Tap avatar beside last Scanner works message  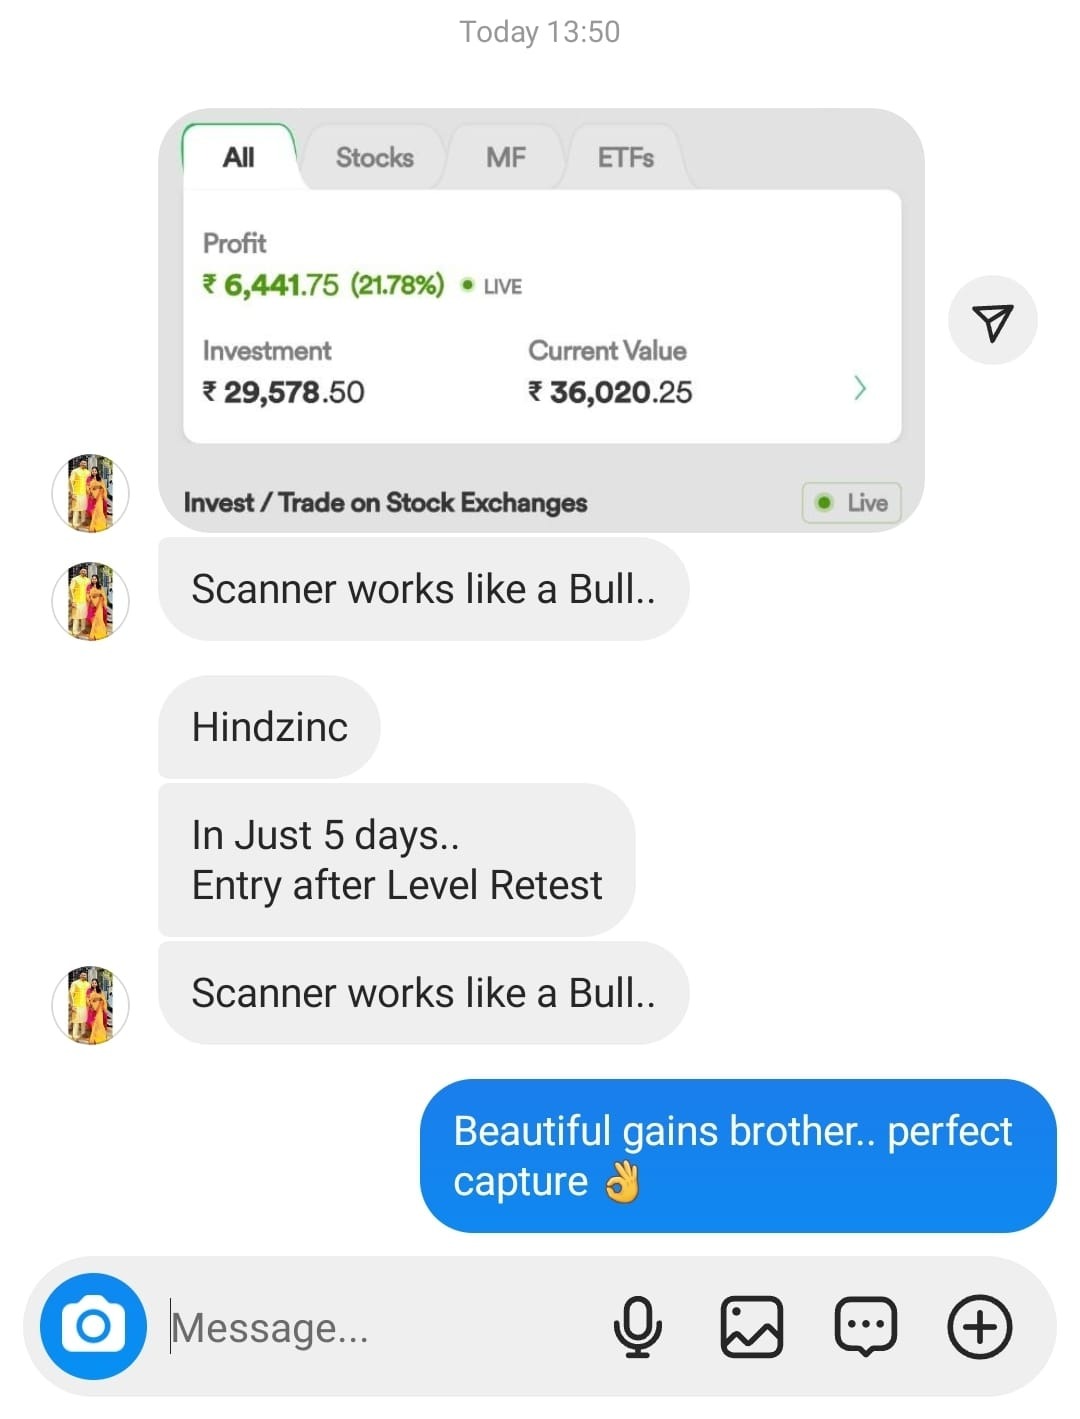coord(90,1005)
